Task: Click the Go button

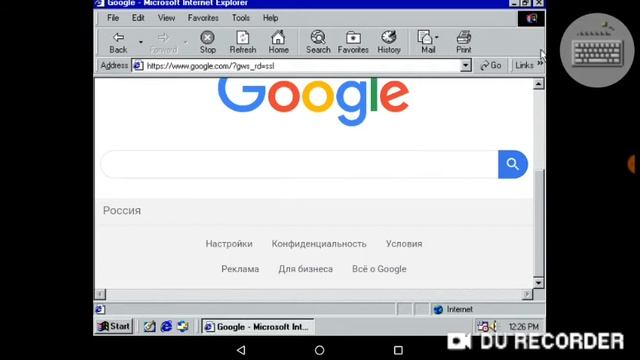Action: click(491, 65)
